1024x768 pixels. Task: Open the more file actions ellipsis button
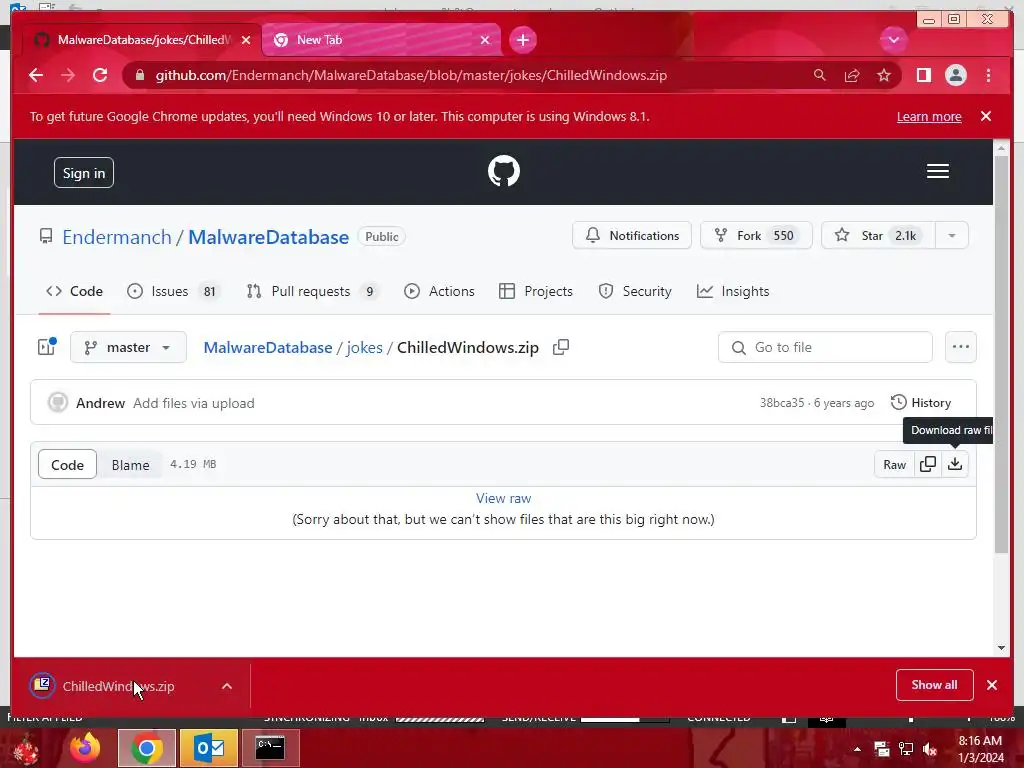point(961,347)
